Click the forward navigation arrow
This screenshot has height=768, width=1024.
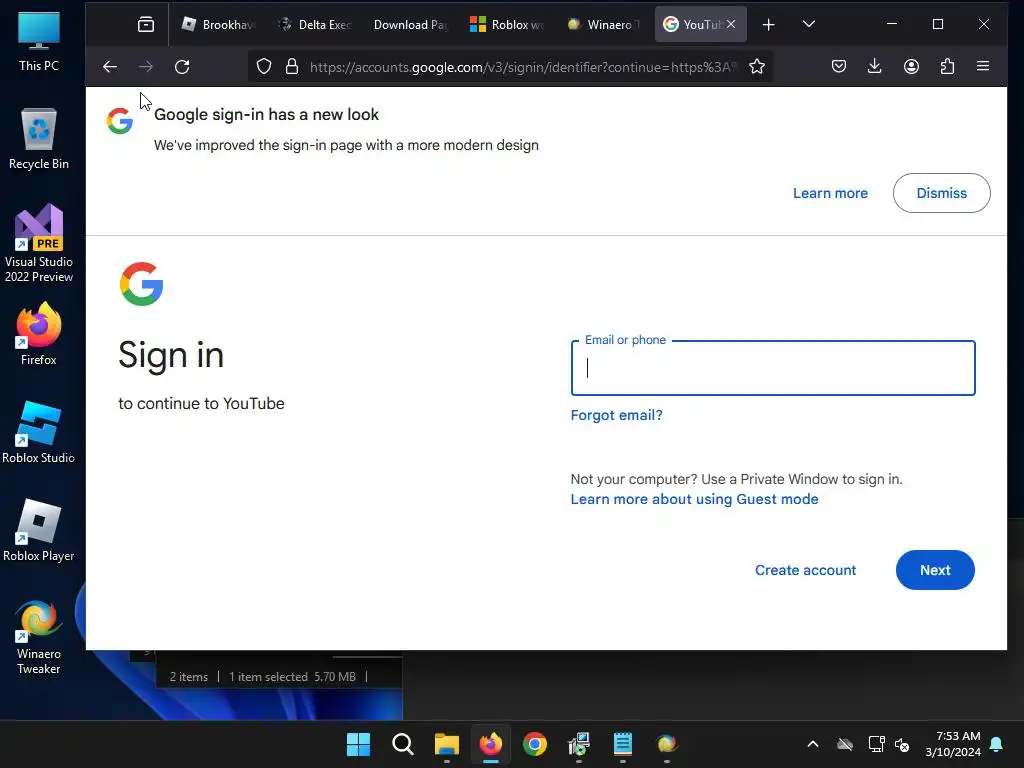(x=146, y=67)
